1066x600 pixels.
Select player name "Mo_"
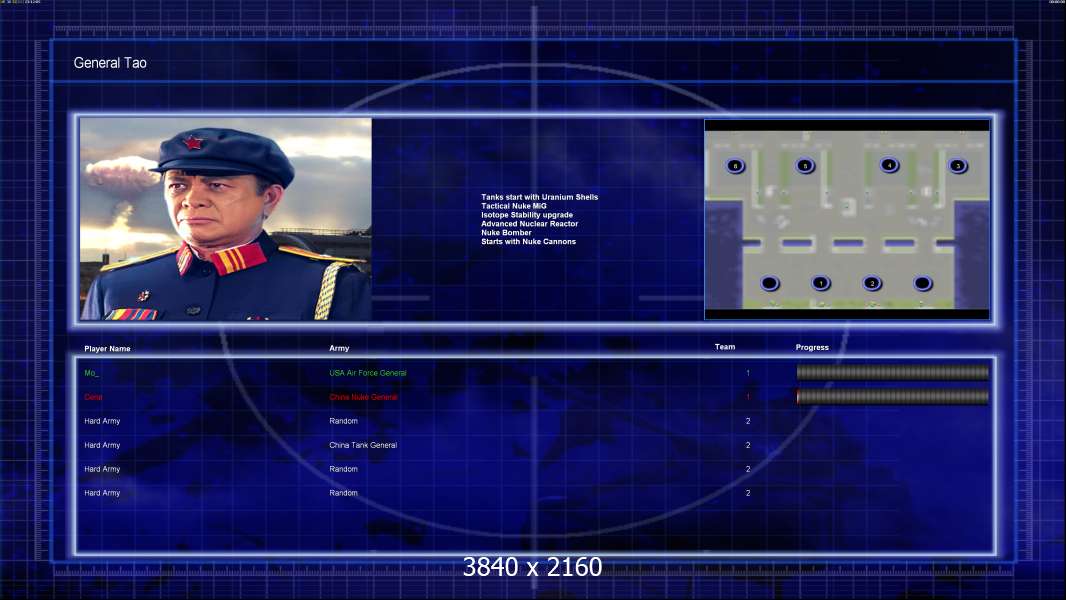(92, 373)
